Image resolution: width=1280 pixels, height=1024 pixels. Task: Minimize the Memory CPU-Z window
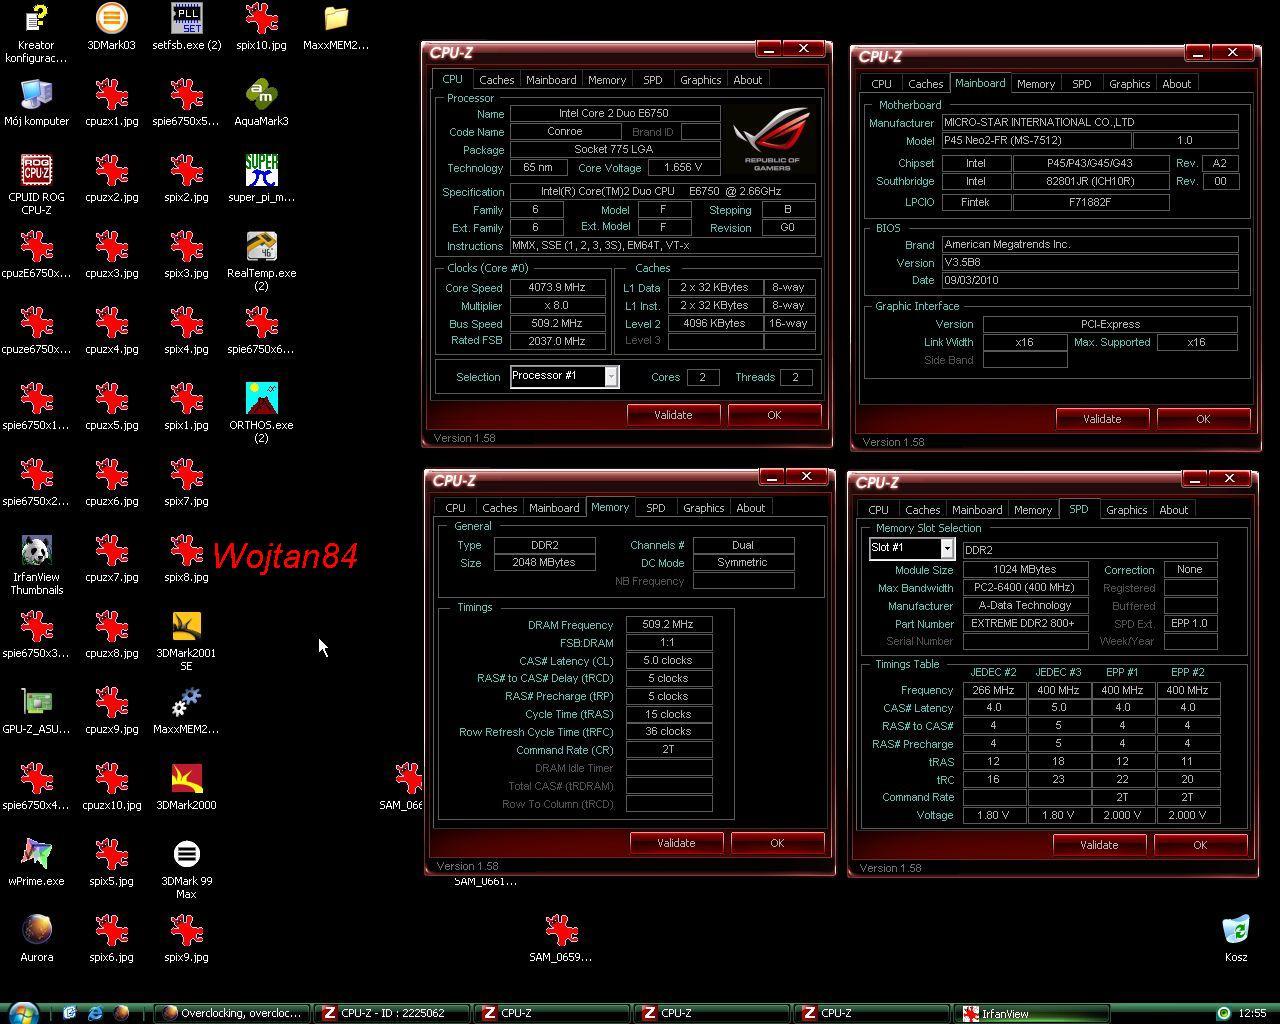(771, 477)
